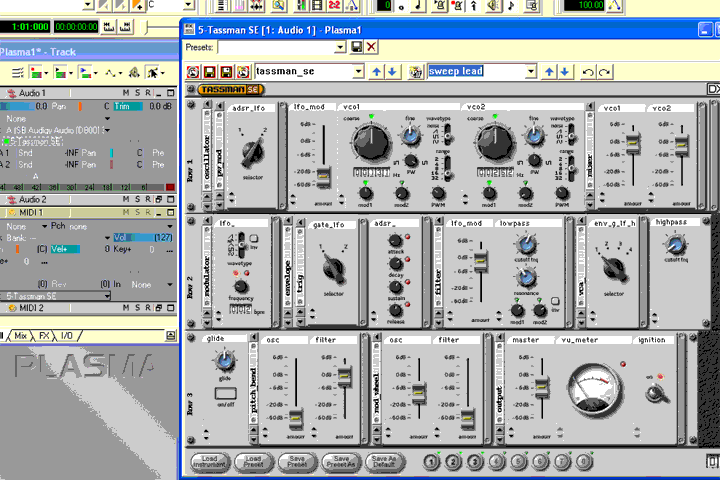The width and height of the screenshot is (720, 480).
Task: Click the Save As Default button
Action: tap(384, 462)
